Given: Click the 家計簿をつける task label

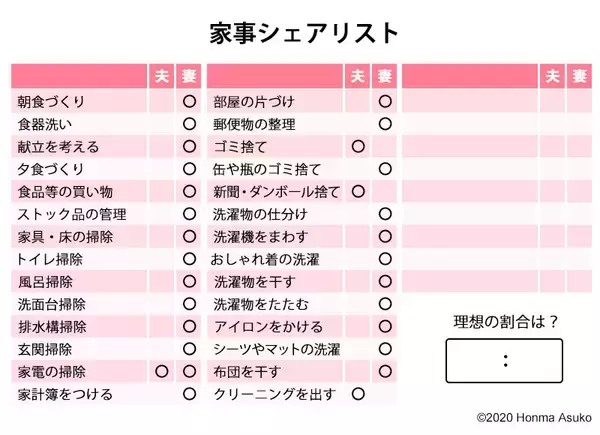Looking at the screenshot, I should click(64, 394).
